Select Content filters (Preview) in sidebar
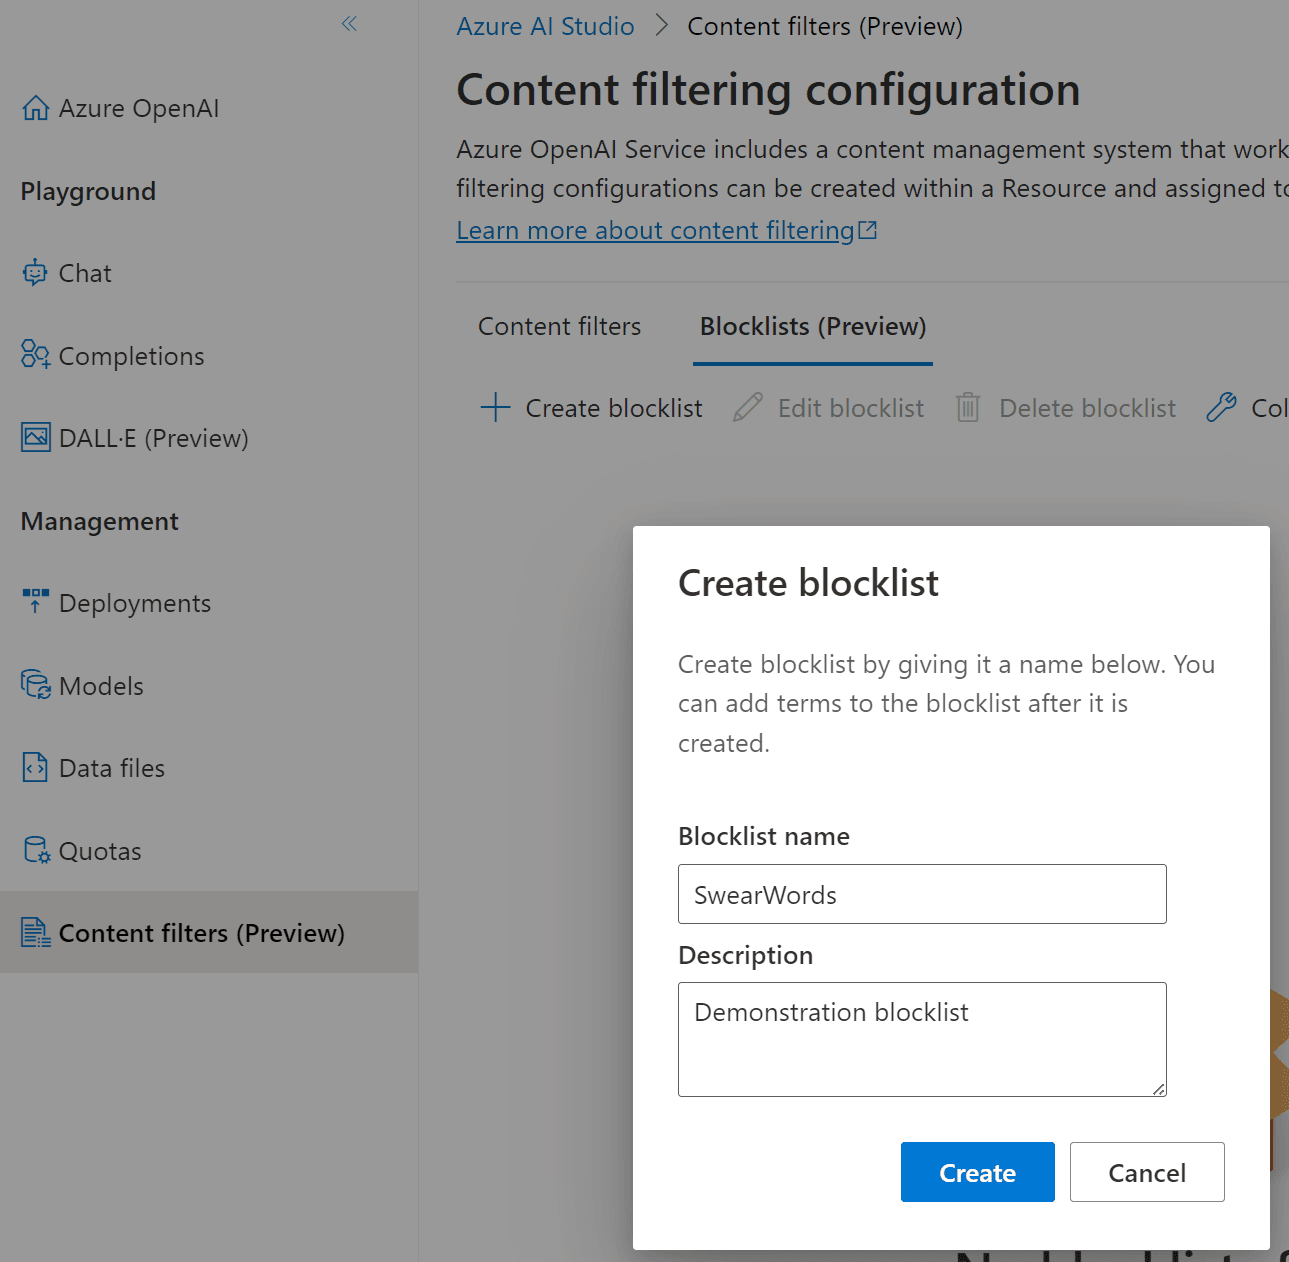Screen dimensions: 1289x1262 pyautogui.click(x=209, y=932)
